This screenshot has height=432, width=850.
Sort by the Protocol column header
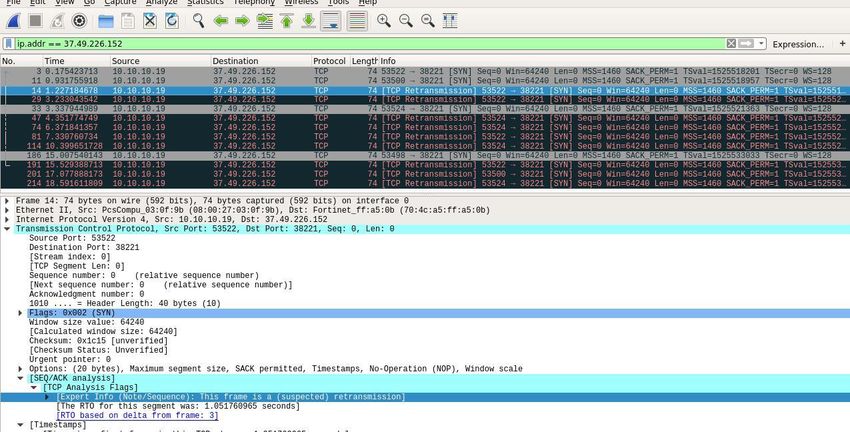pos(330,61)
